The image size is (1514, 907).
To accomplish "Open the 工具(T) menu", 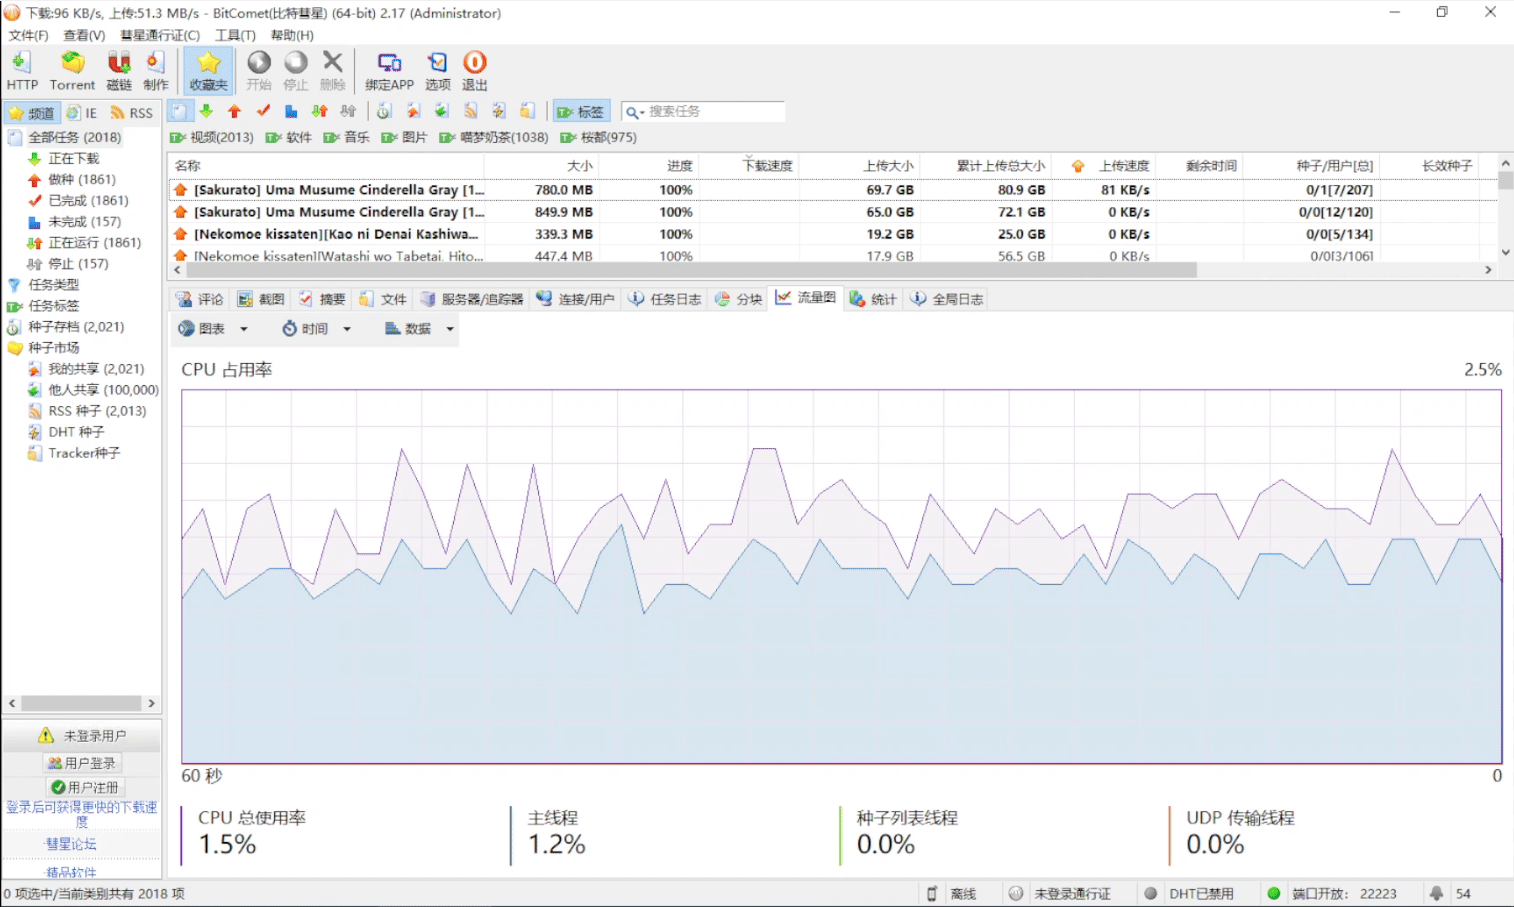I will [x=235, y=35].
